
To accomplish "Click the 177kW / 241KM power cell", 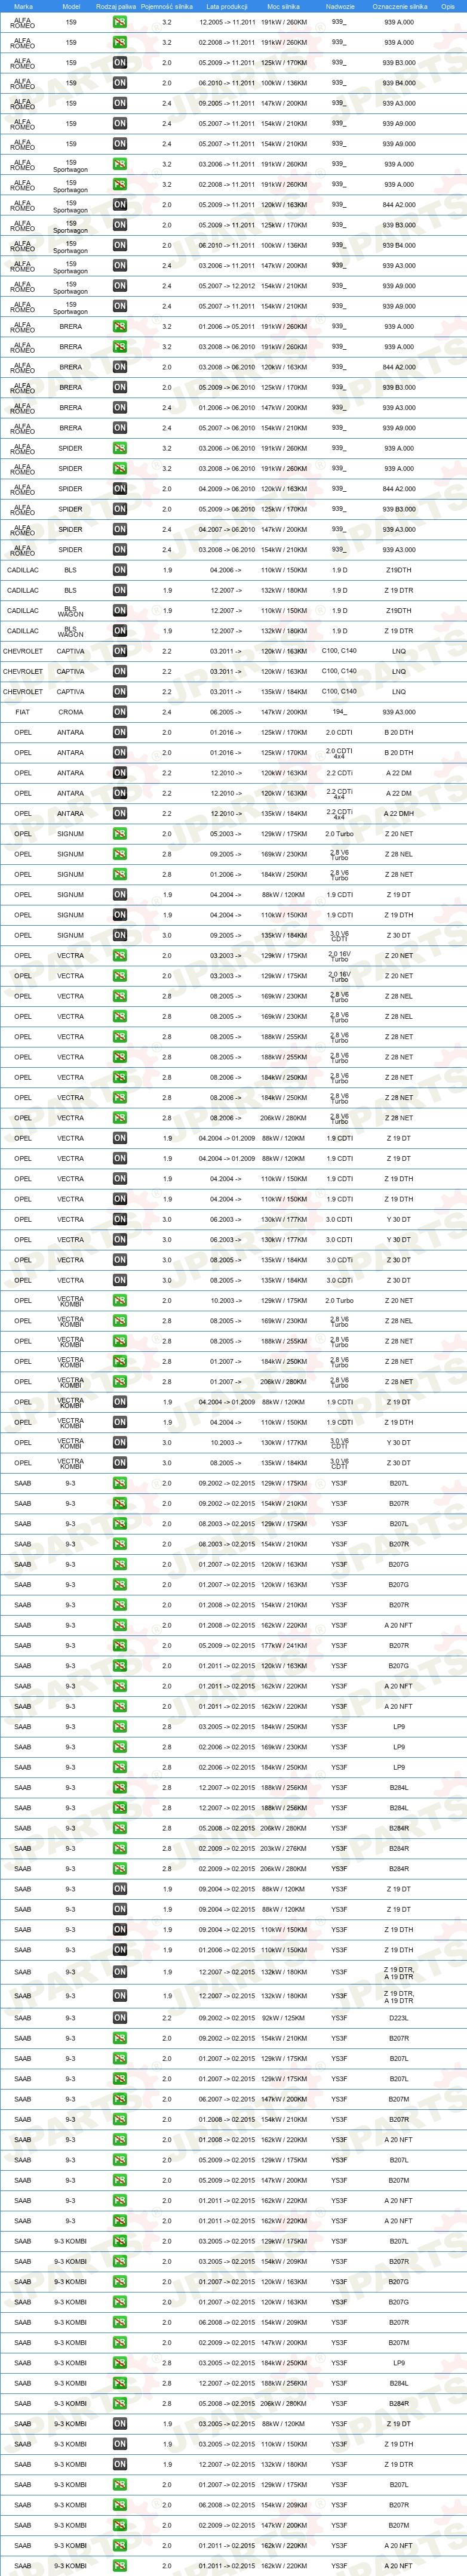I will (x=284, y=1646).
